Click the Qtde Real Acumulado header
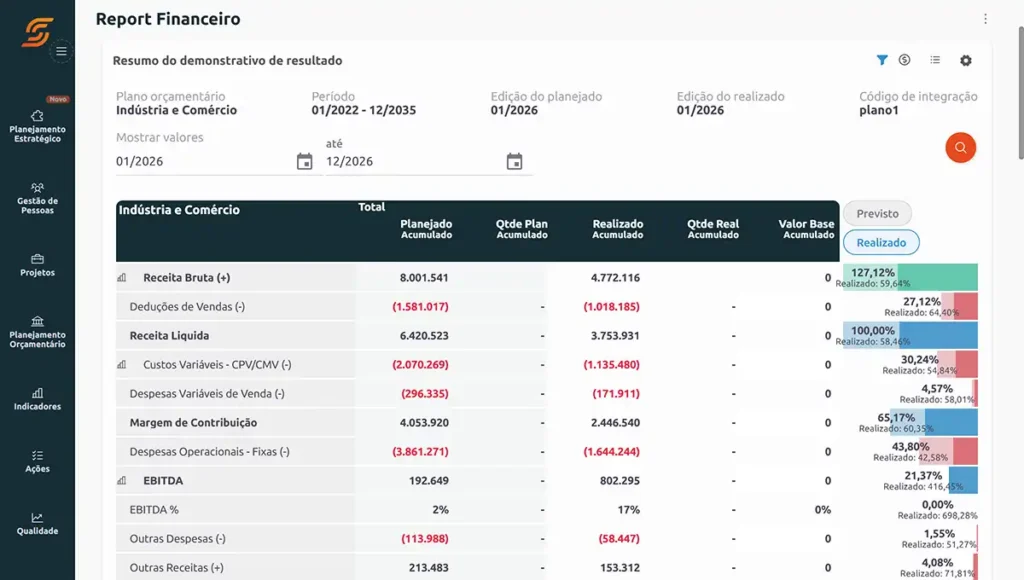 click(713, 229)
